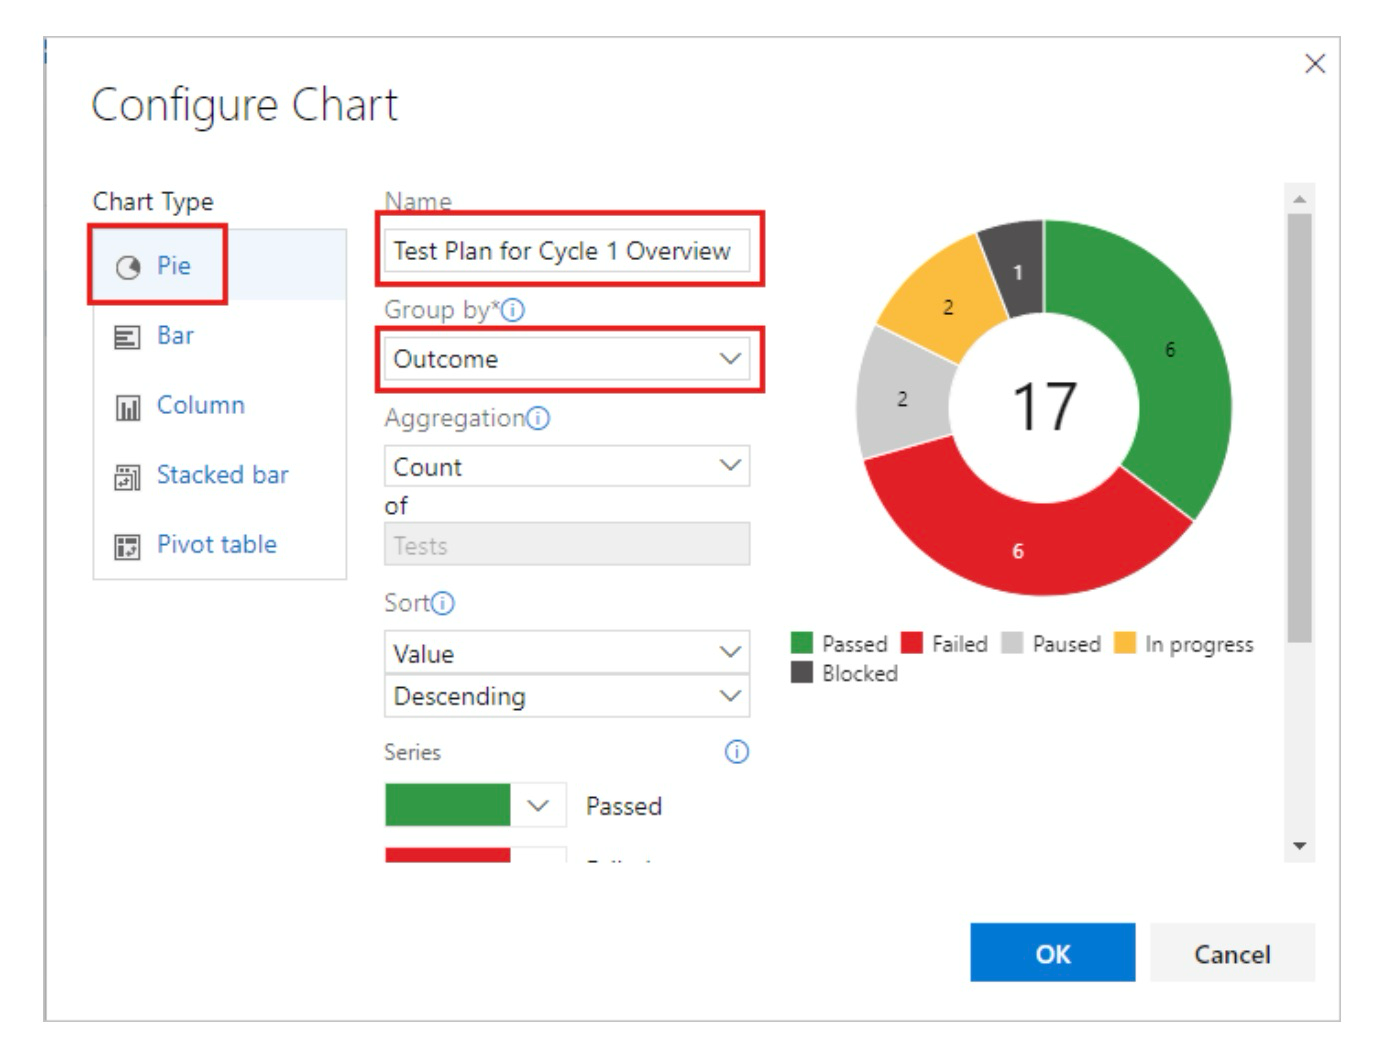
Task: Choose the Pivot table icon
Action: (x=127, y=547)
